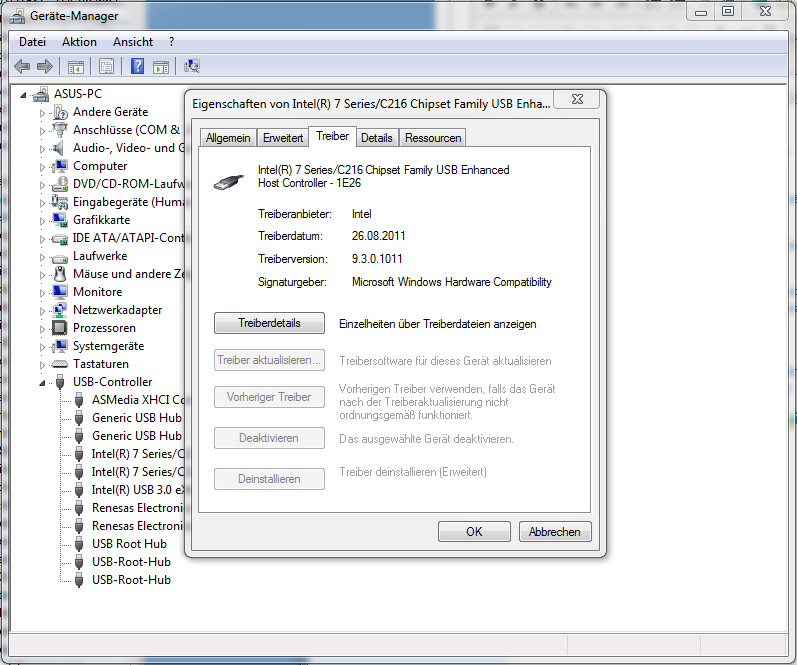Click the Back arrow toolbar icon
Screen dimensions: 797x665
(22, 66)
